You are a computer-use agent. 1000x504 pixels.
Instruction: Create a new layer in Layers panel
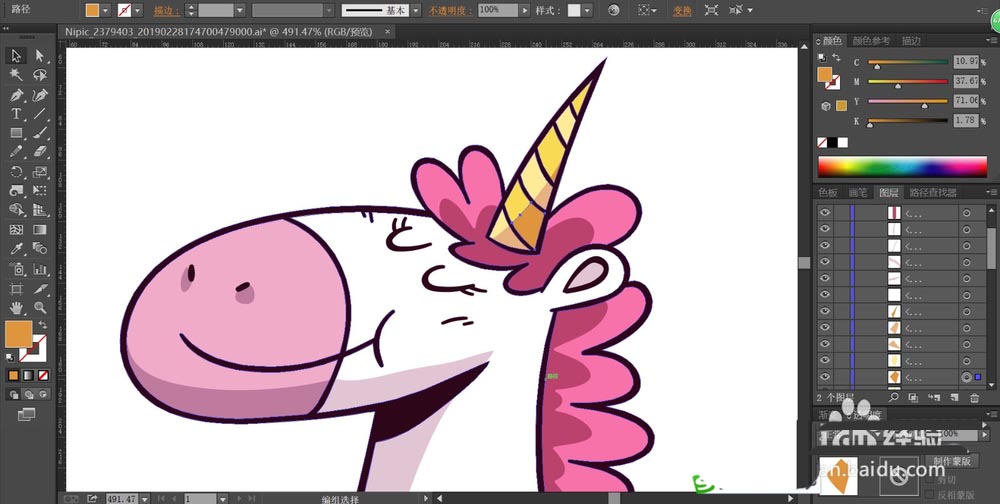(x=954, y=397)
